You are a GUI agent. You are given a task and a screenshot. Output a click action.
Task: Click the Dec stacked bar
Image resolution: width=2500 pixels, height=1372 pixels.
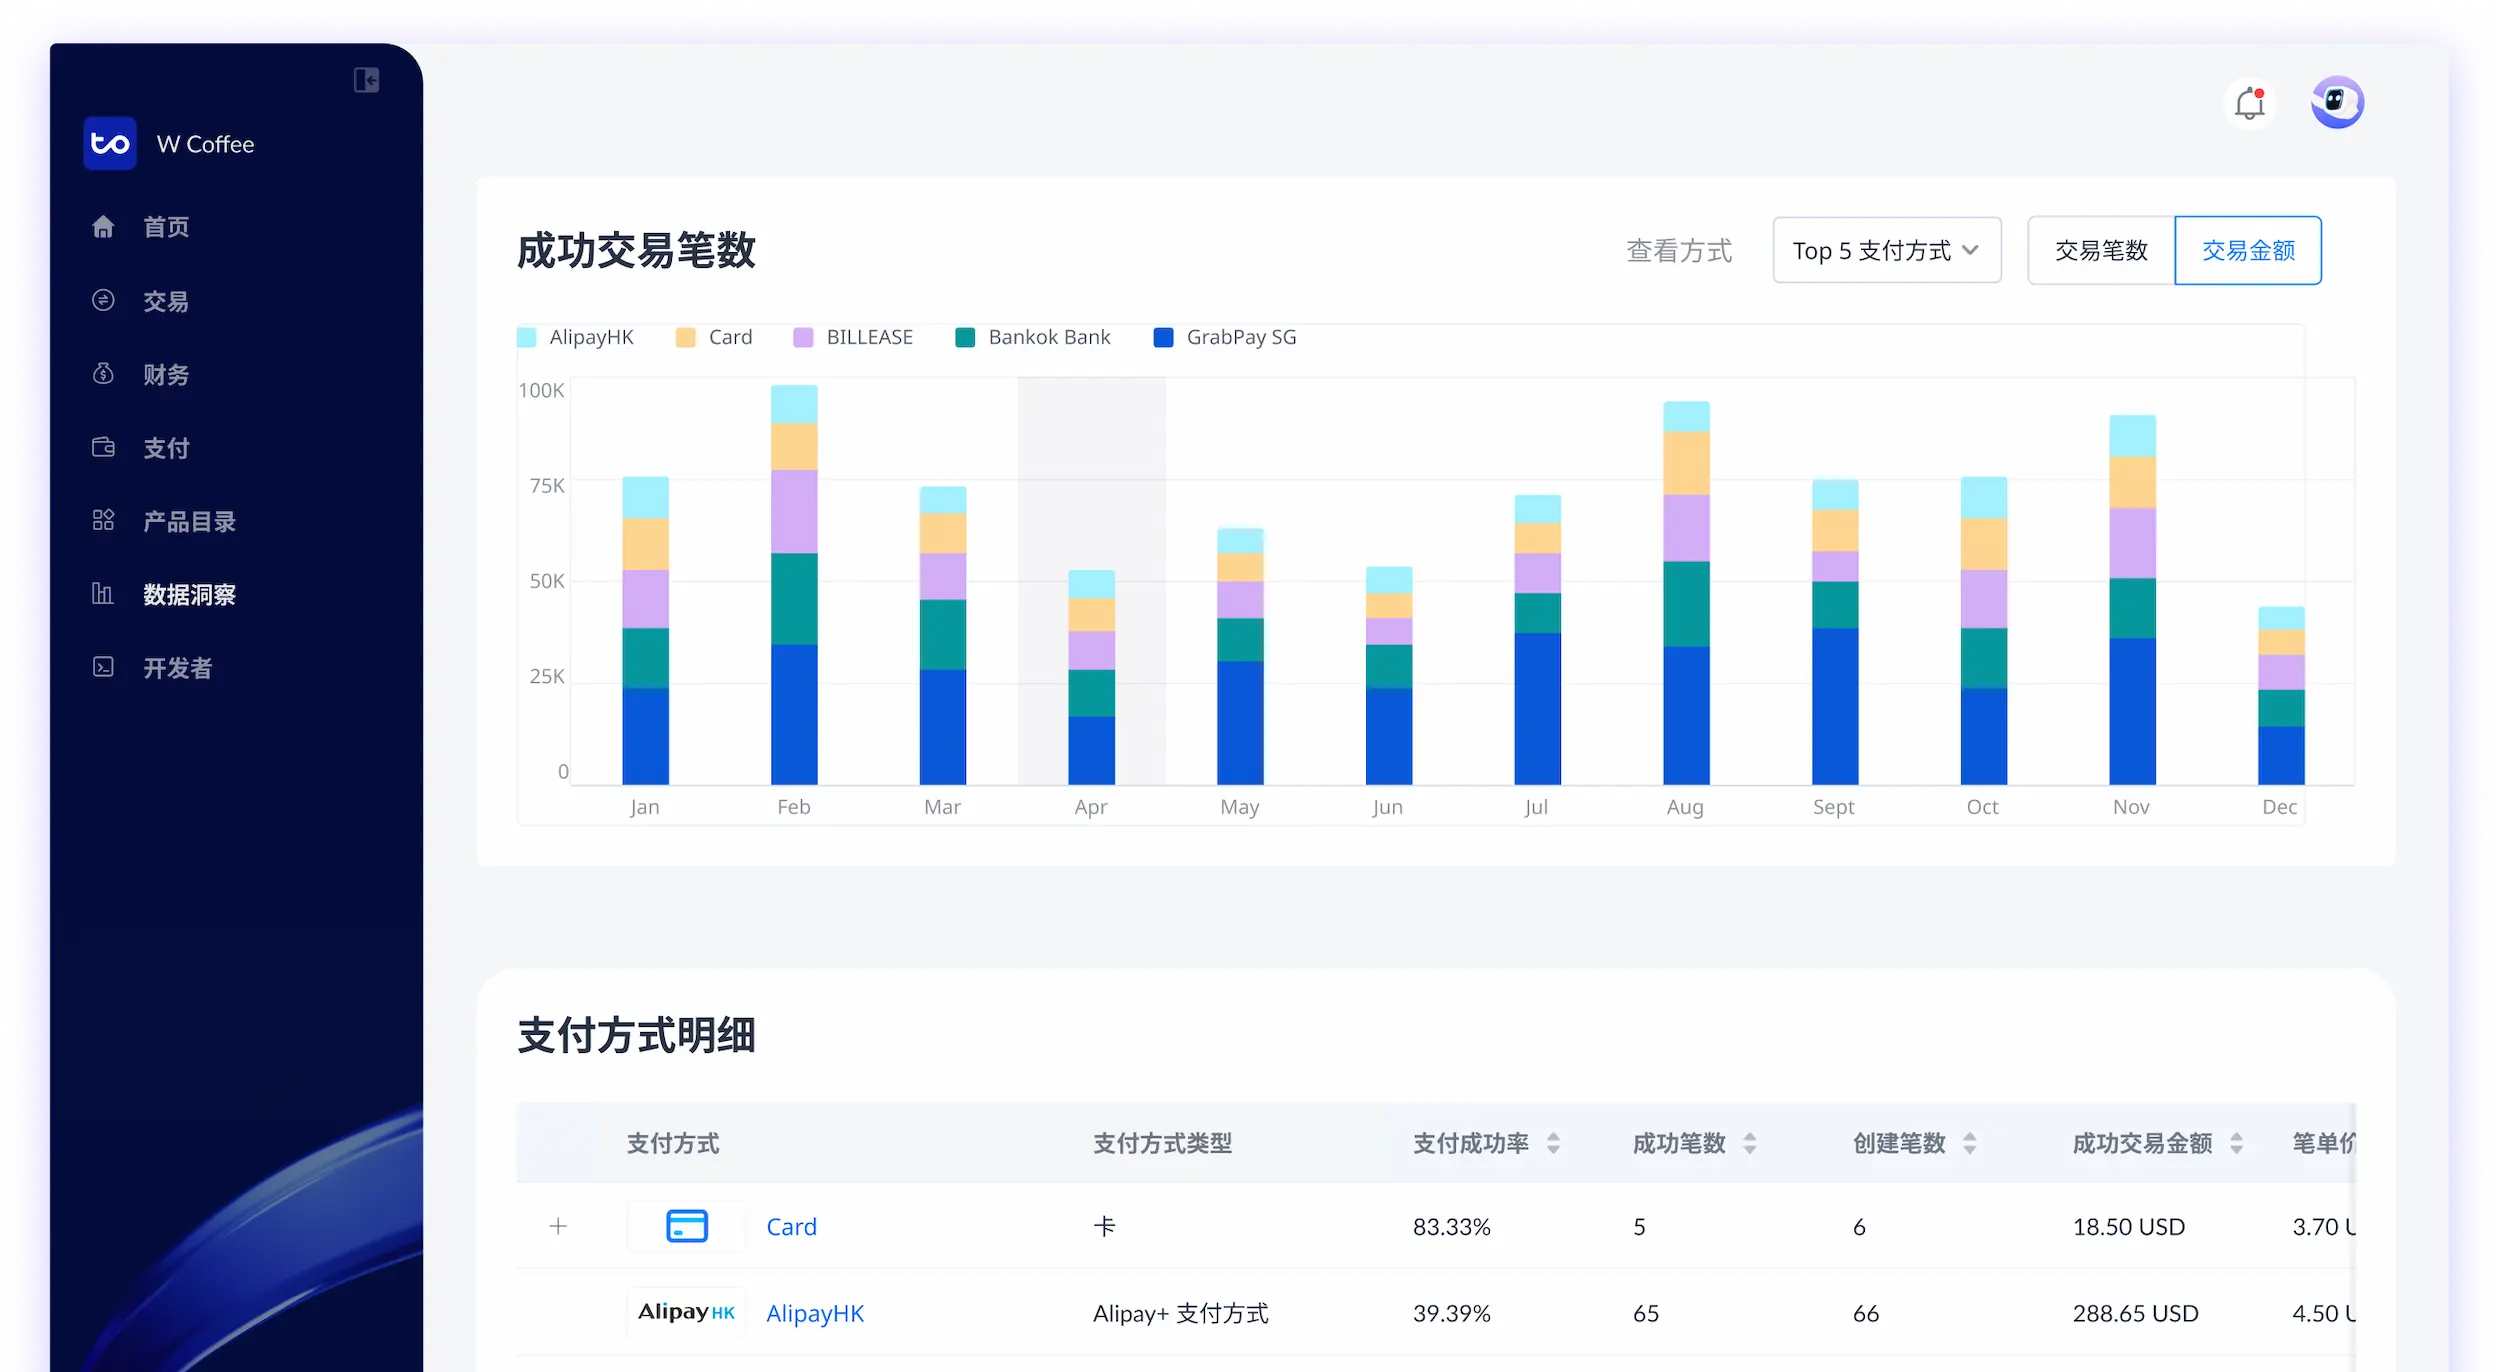(2281, 695)
